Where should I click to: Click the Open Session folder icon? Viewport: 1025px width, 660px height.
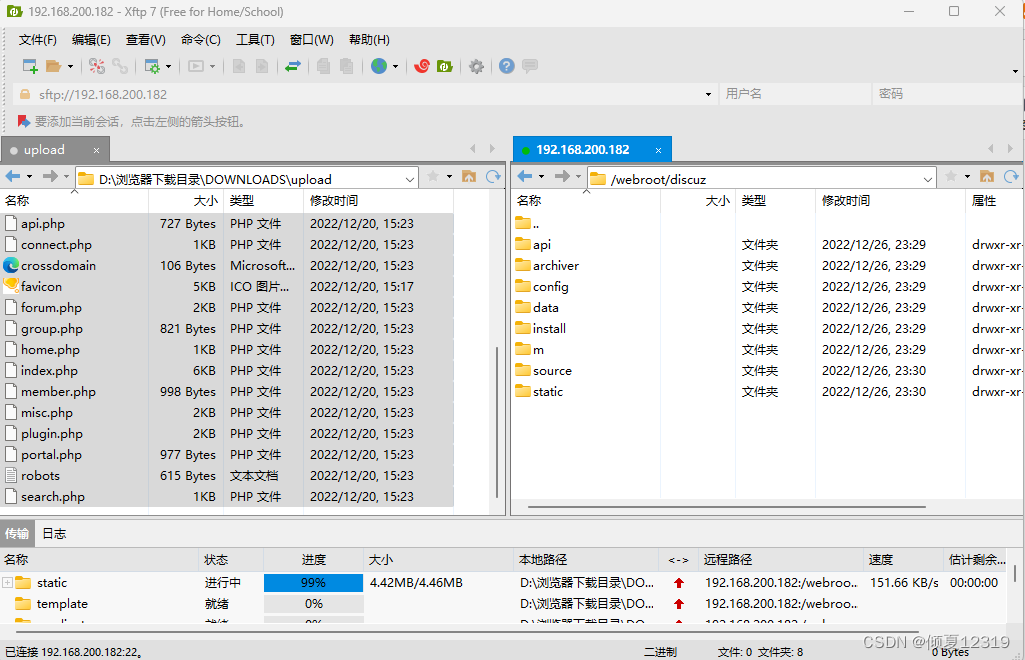[54, 66]
